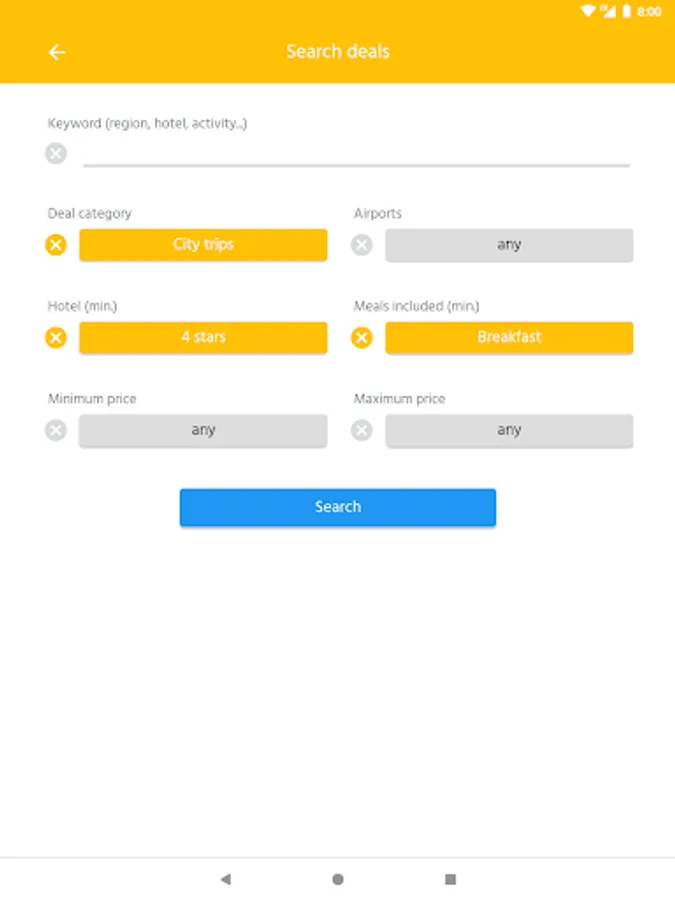Clear the Minimum price X icon
Image resolution: width=675 pixels, height=900 pixels.
[56, 430]
